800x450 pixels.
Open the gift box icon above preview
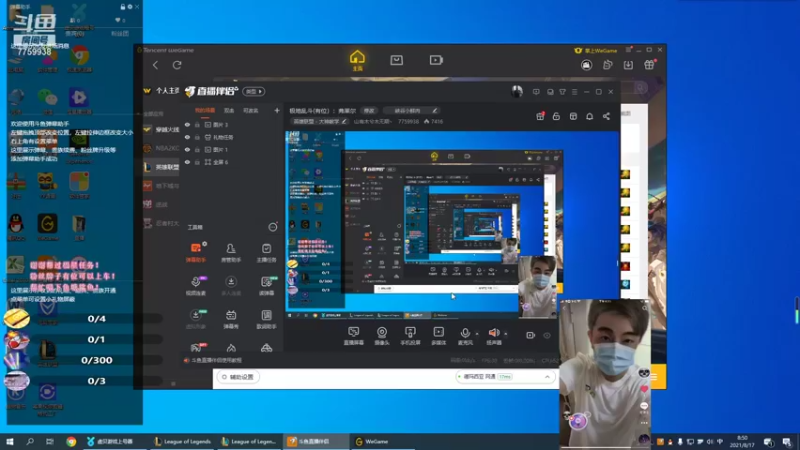(540, 116)
